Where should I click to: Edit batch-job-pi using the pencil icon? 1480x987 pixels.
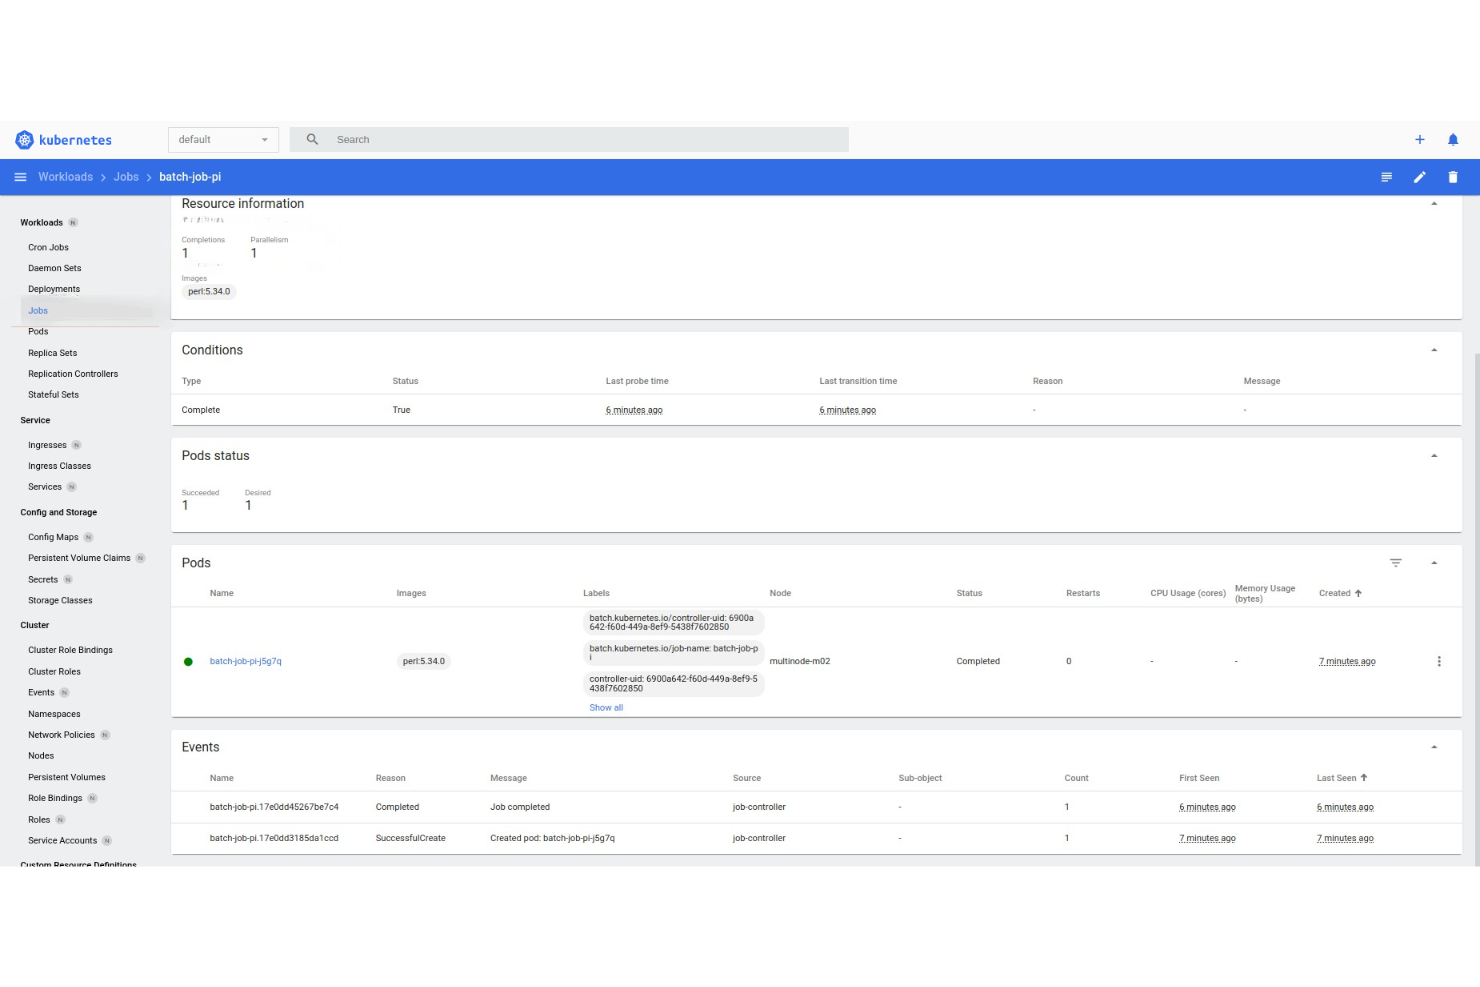1419,177
